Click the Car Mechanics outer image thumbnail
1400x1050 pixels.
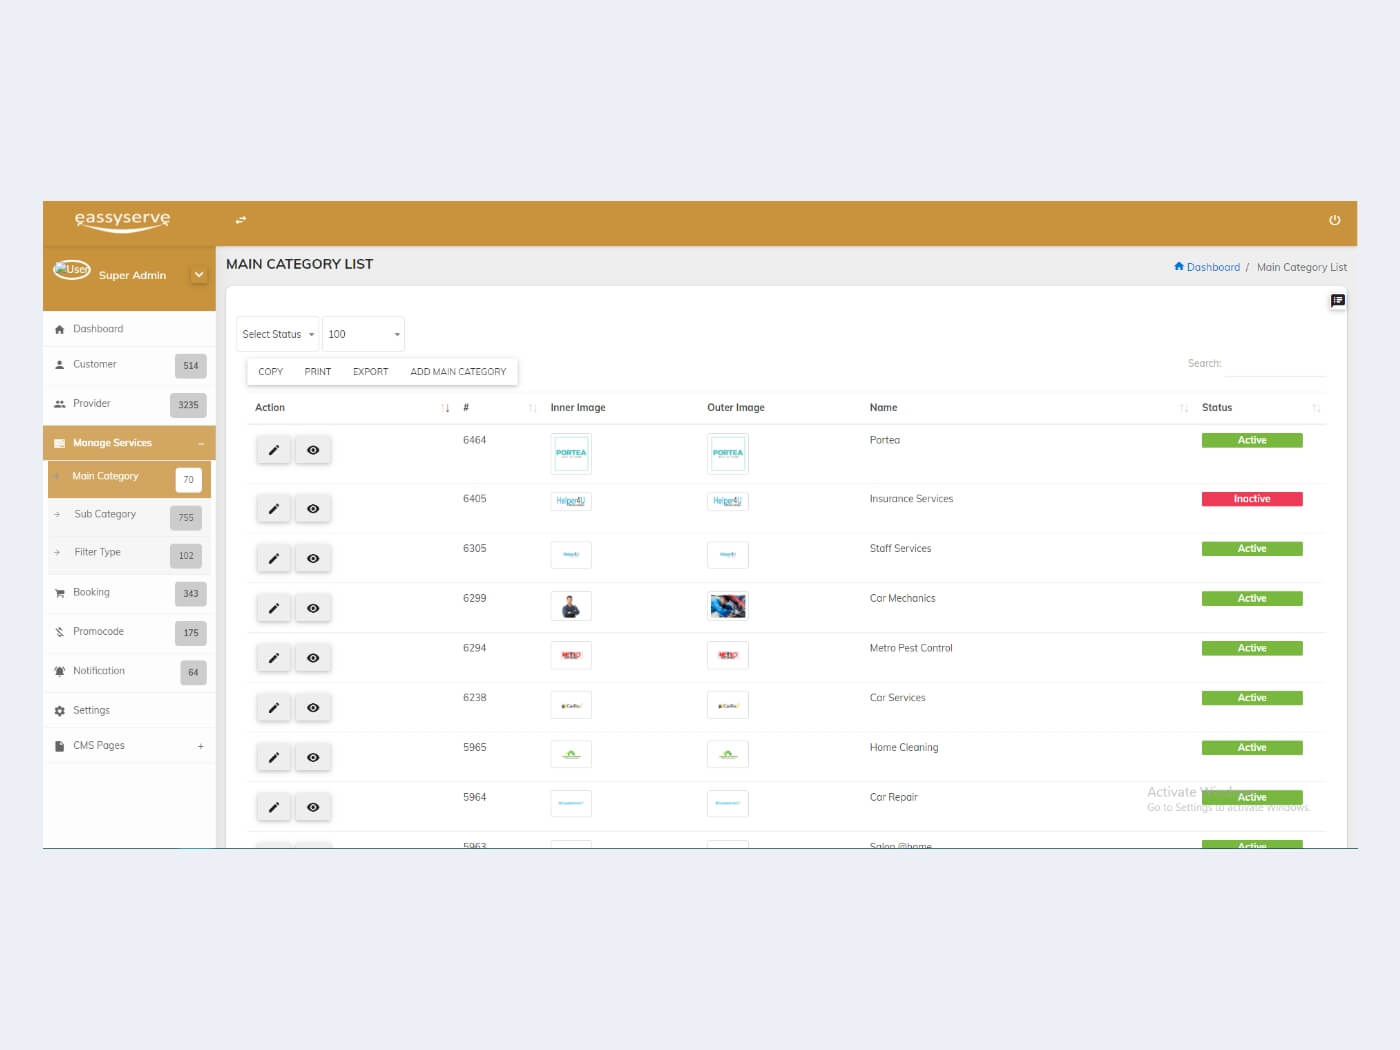pos(727,606)
